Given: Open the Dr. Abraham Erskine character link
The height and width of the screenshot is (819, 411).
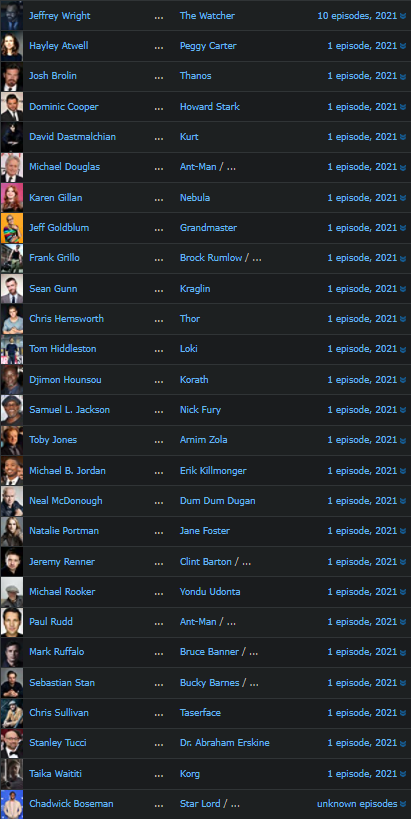Looking at the screenshot, I should point(225,743).
